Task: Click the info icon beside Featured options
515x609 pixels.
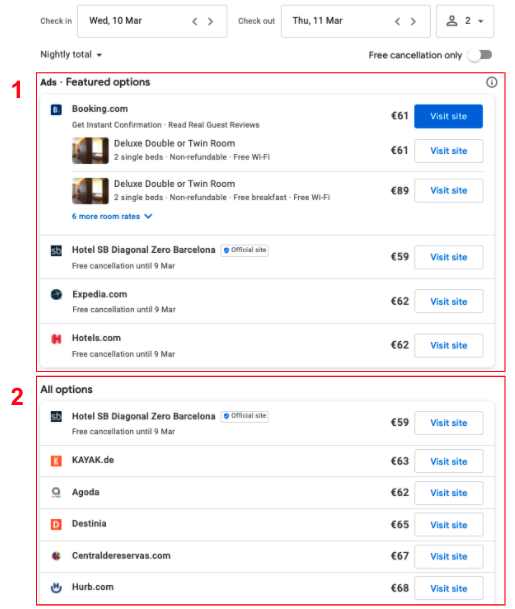Action: click(x=491, y=82)
